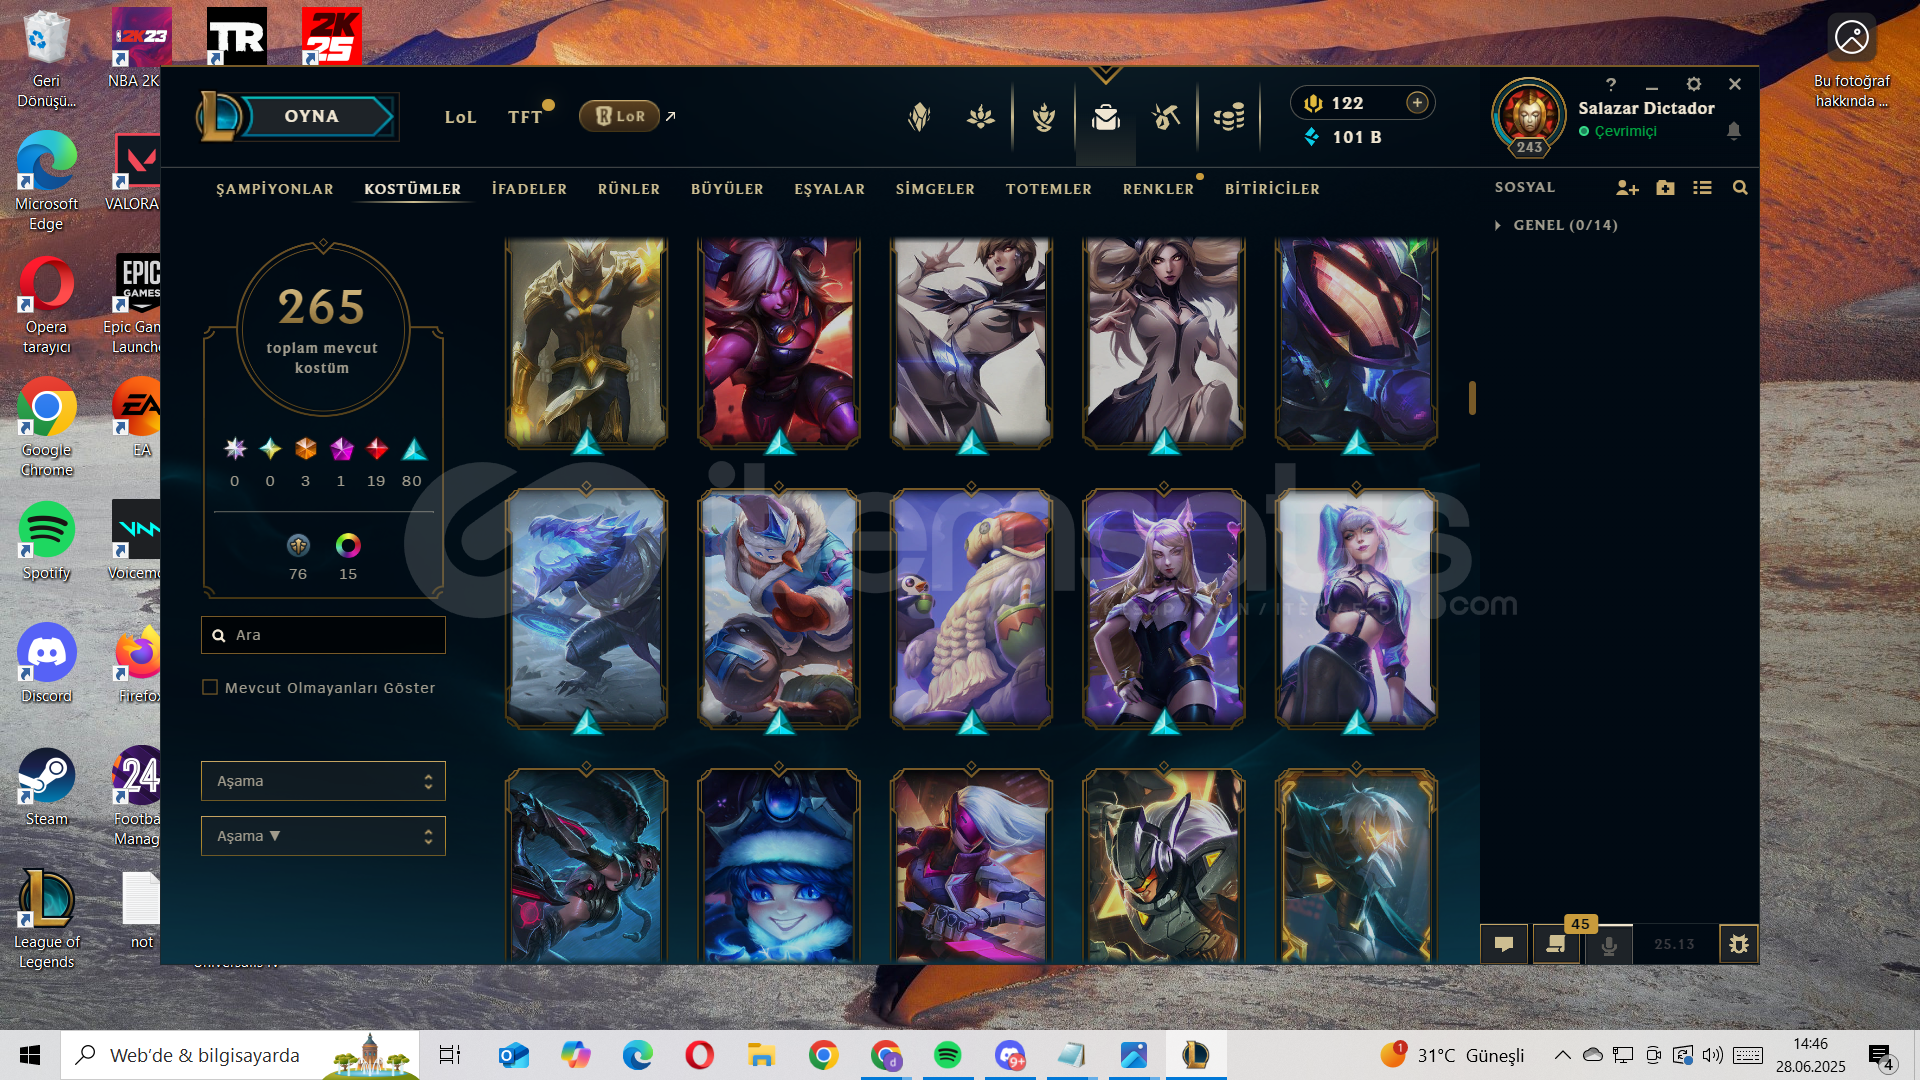Open the Collection backpack icon

pyautogui.click(x=1106, y=118)
